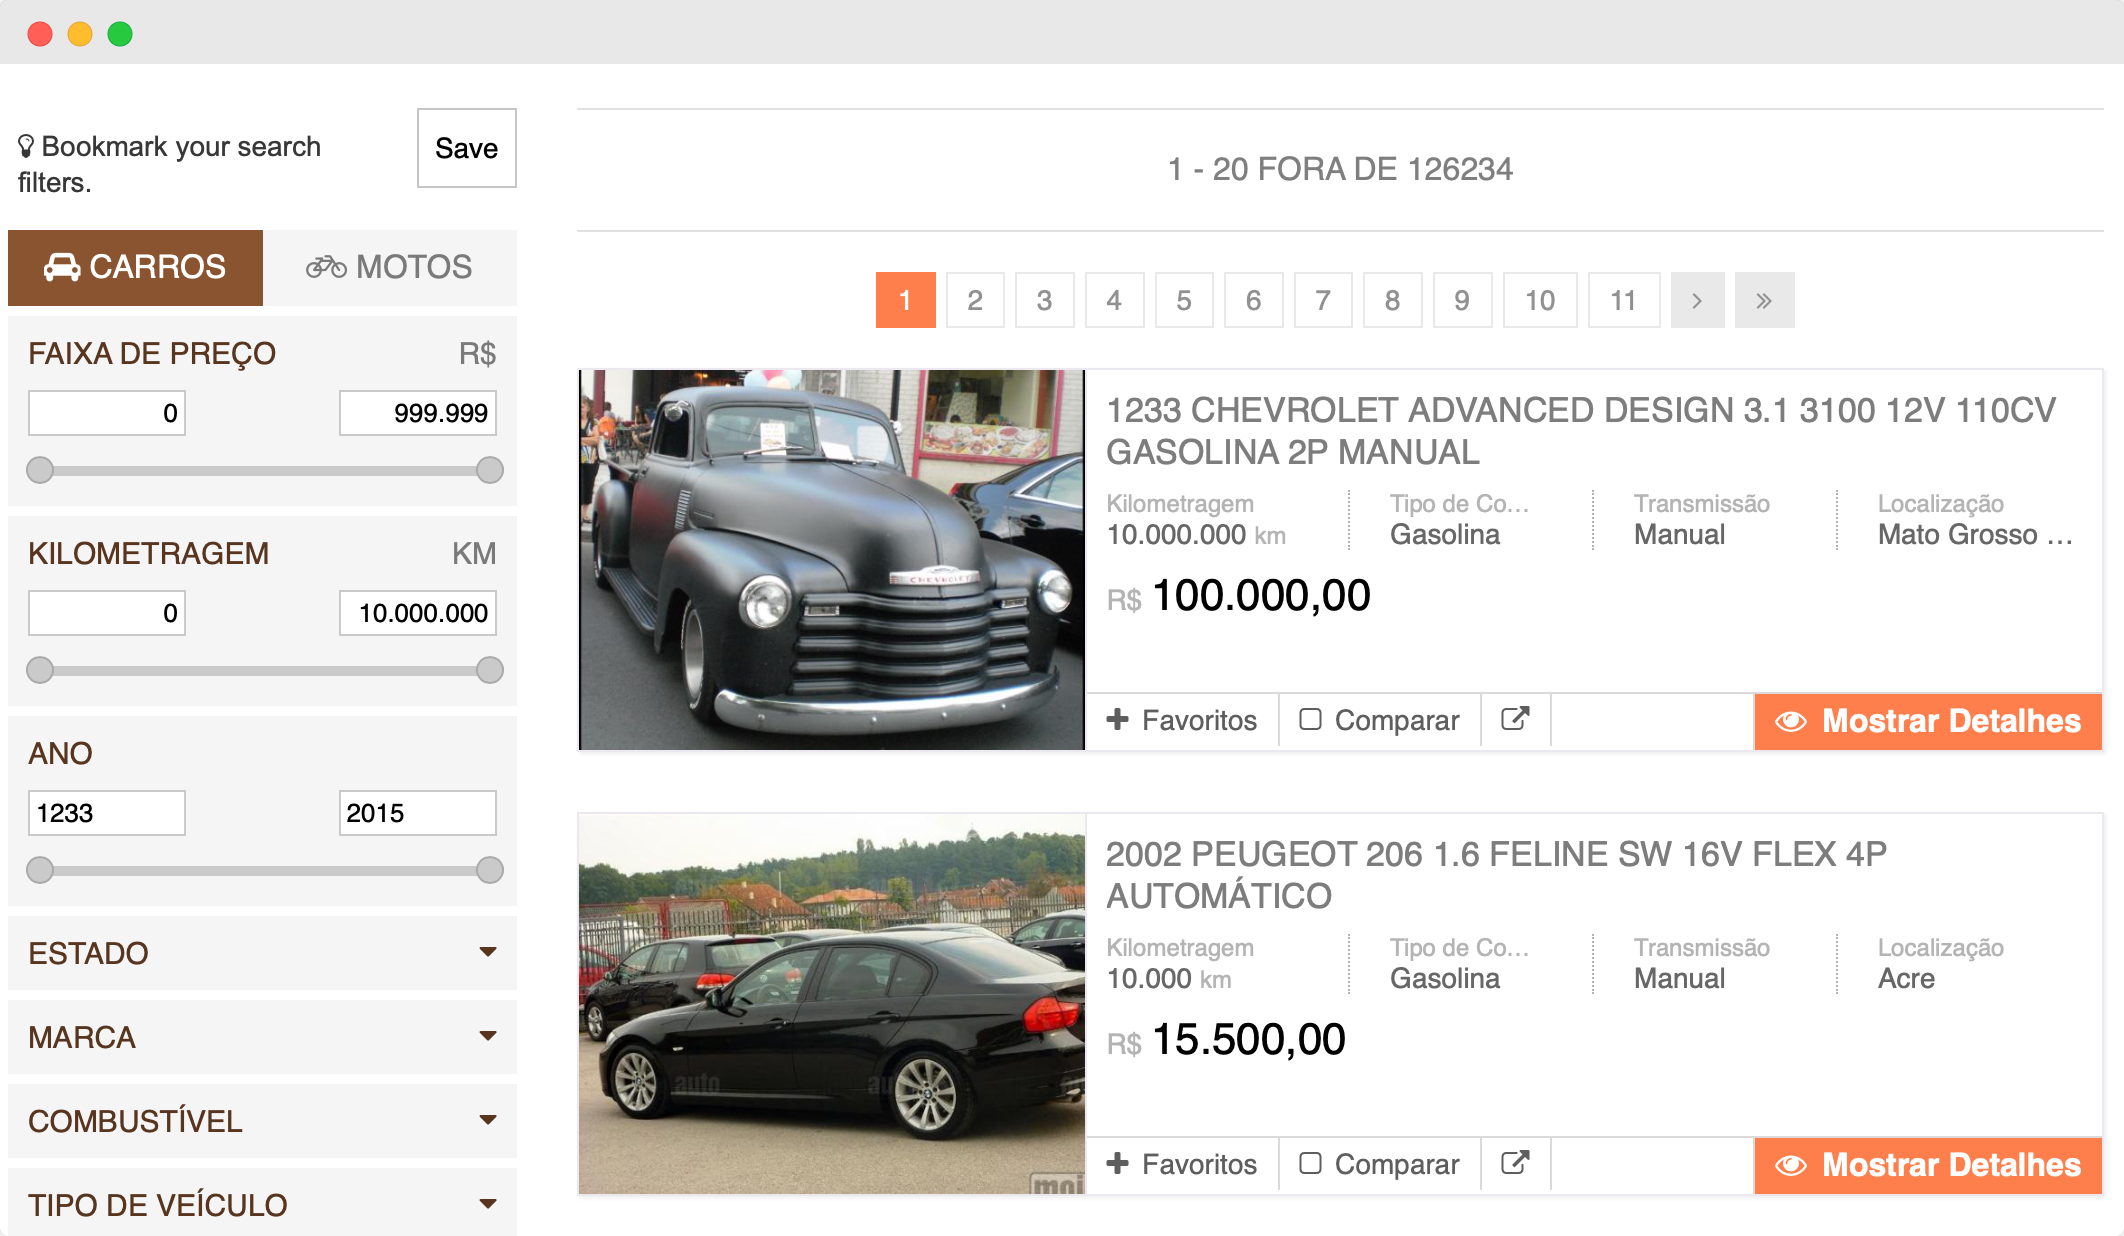Check Comparar box on Chevrolet listing
This screenshot has width=2124, height=1236.
(1310, 719)
